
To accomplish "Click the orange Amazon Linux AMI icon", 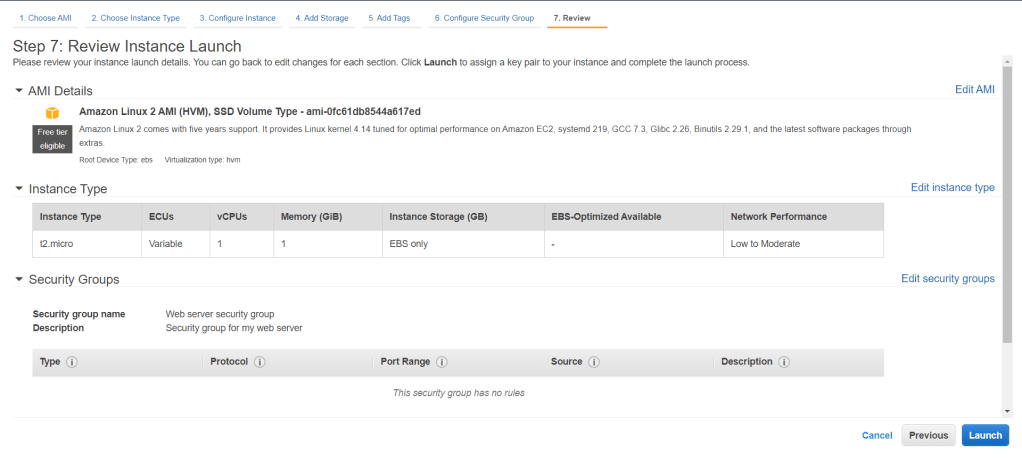I will (52, 113).
